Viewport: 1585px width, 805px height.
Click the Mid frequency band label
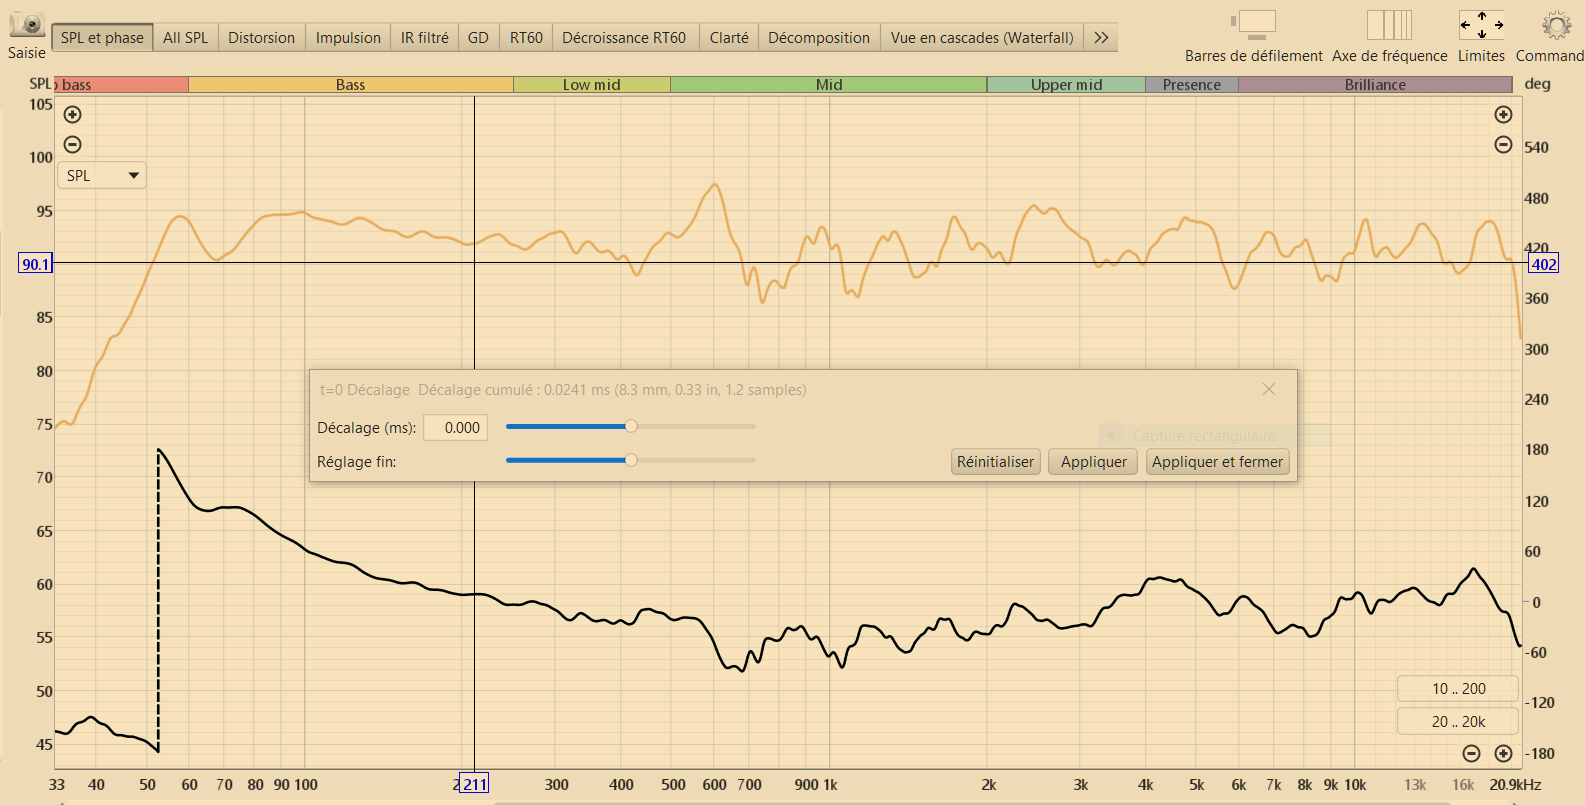point(829,85)
